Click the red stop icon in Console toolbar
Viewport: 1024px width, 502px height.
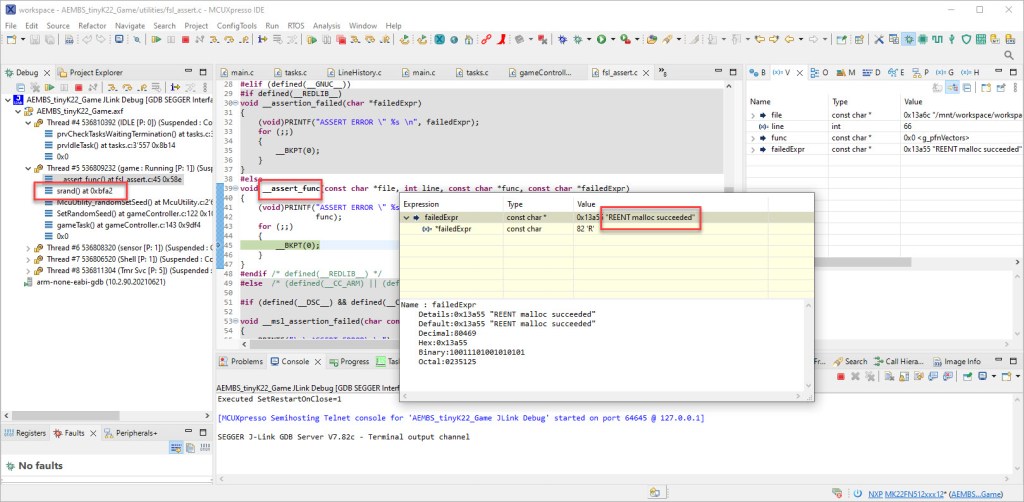pos(840,377)
